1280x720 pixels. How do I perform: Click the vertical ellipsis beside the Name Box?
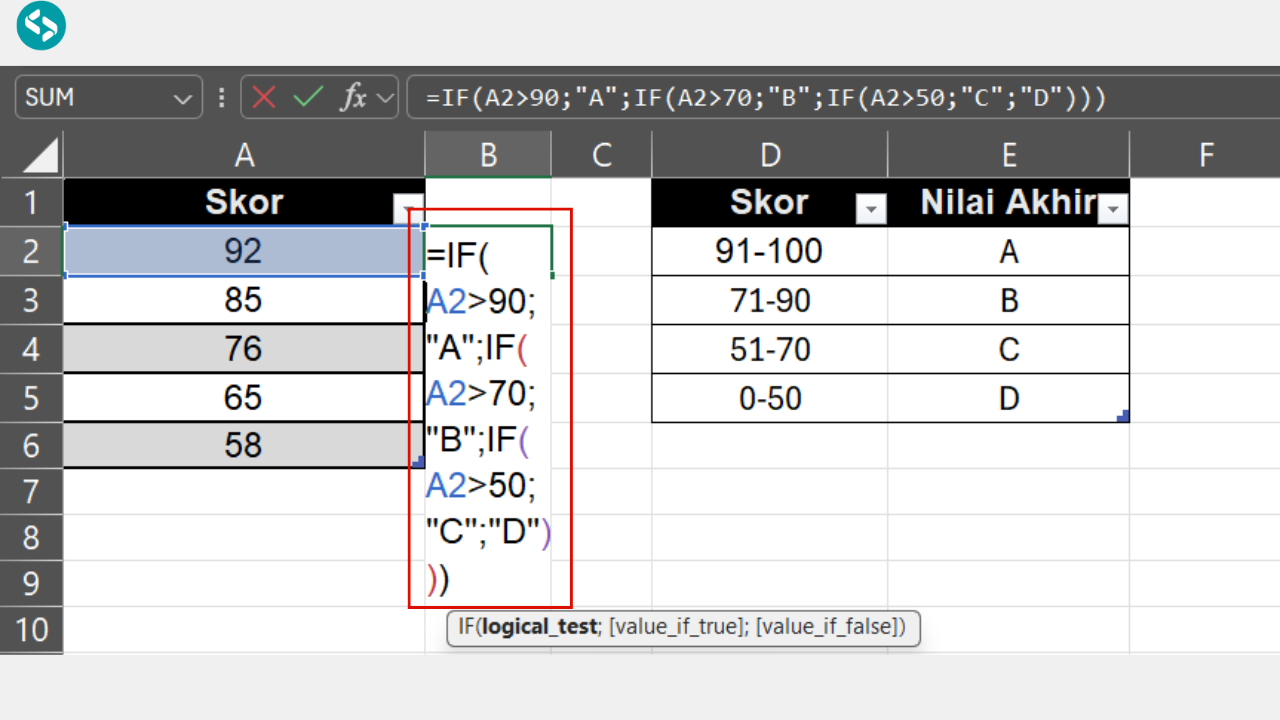point(221,96)
